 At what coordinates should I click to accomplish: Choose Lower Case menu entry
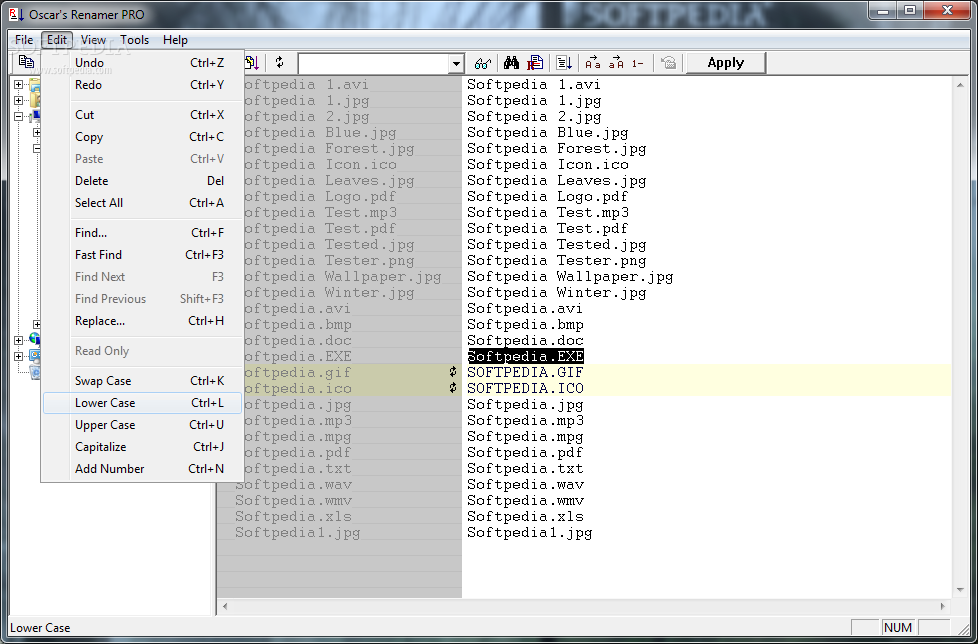[x=142, y=403]
